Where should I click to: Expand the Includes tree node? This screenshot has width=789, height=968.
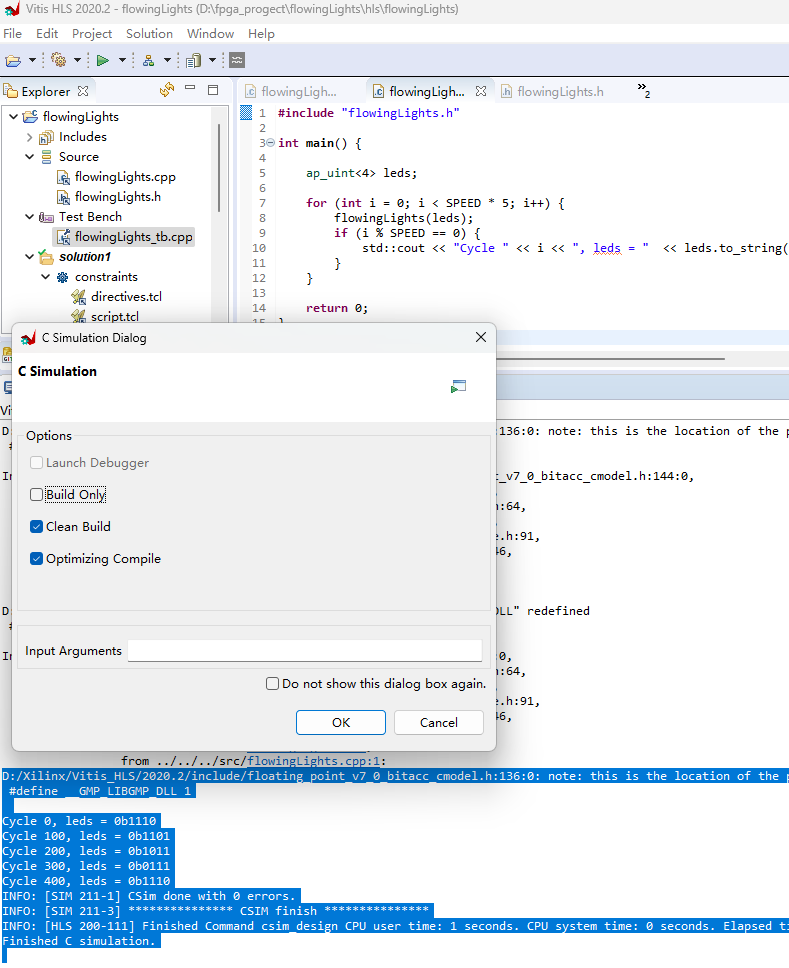pos(30,137)
